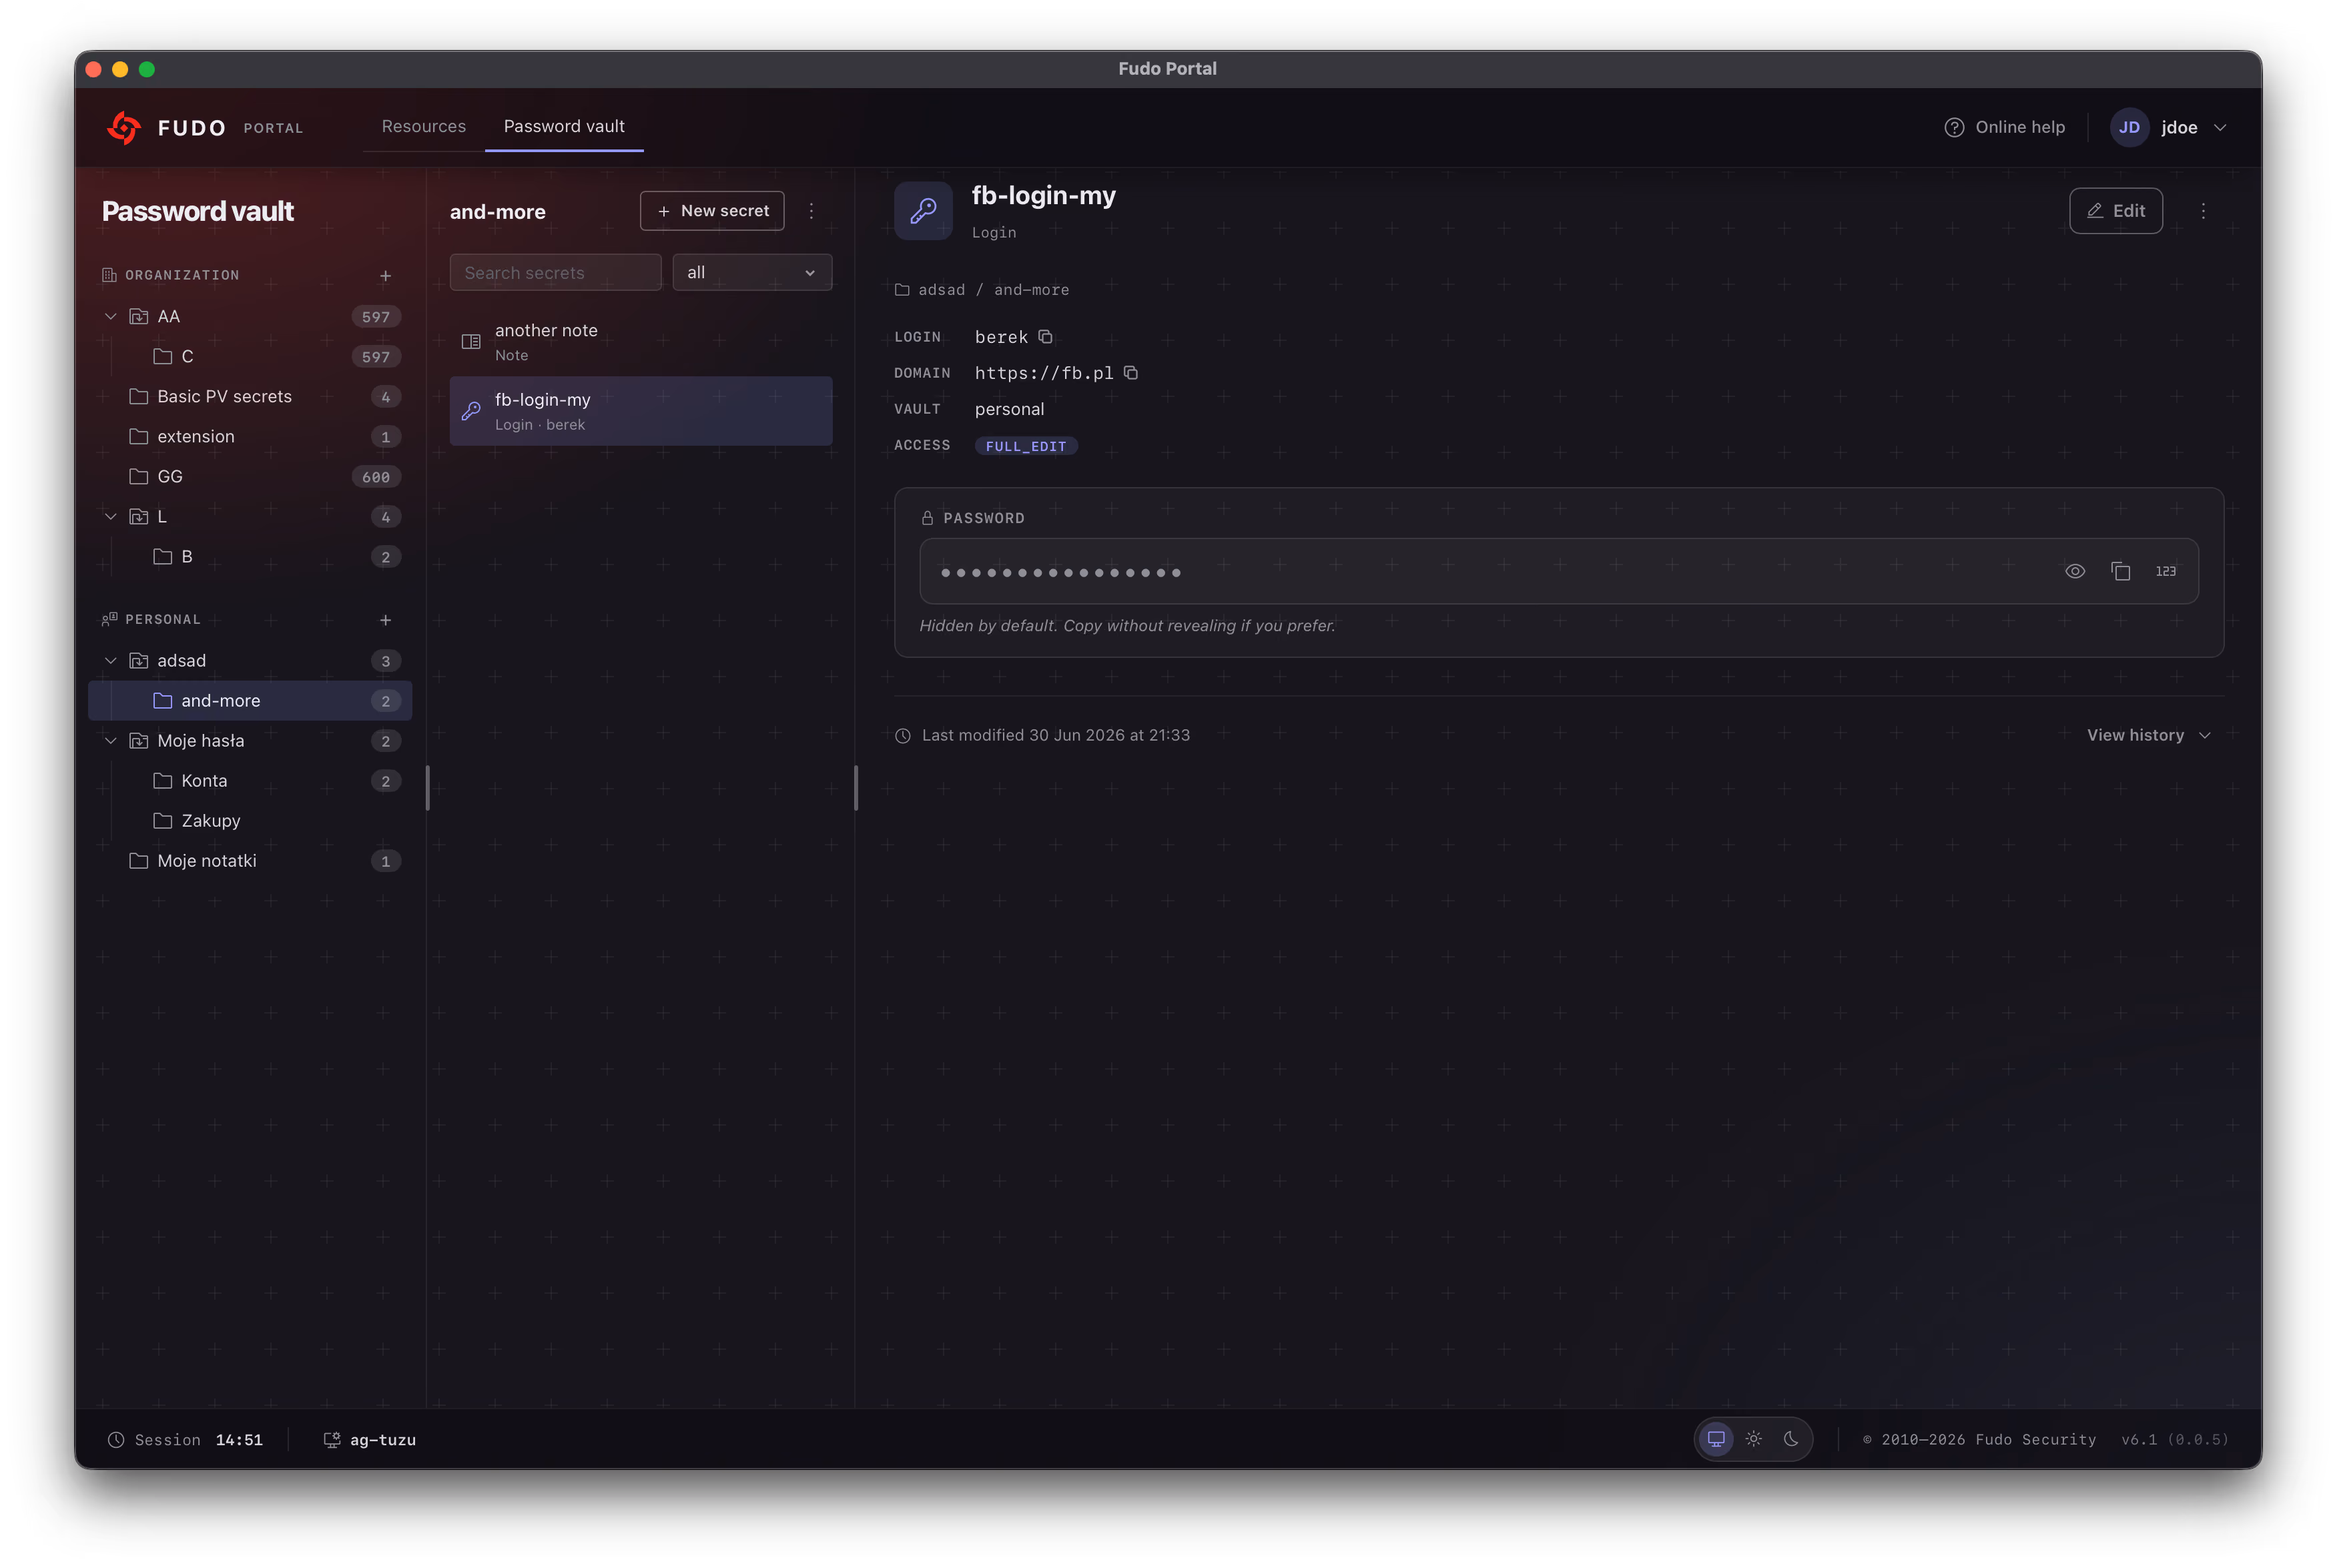This screenshot has width=2337, height=1568.
Task: Click the JD user avatar
Action: (x=2129, y=127)
